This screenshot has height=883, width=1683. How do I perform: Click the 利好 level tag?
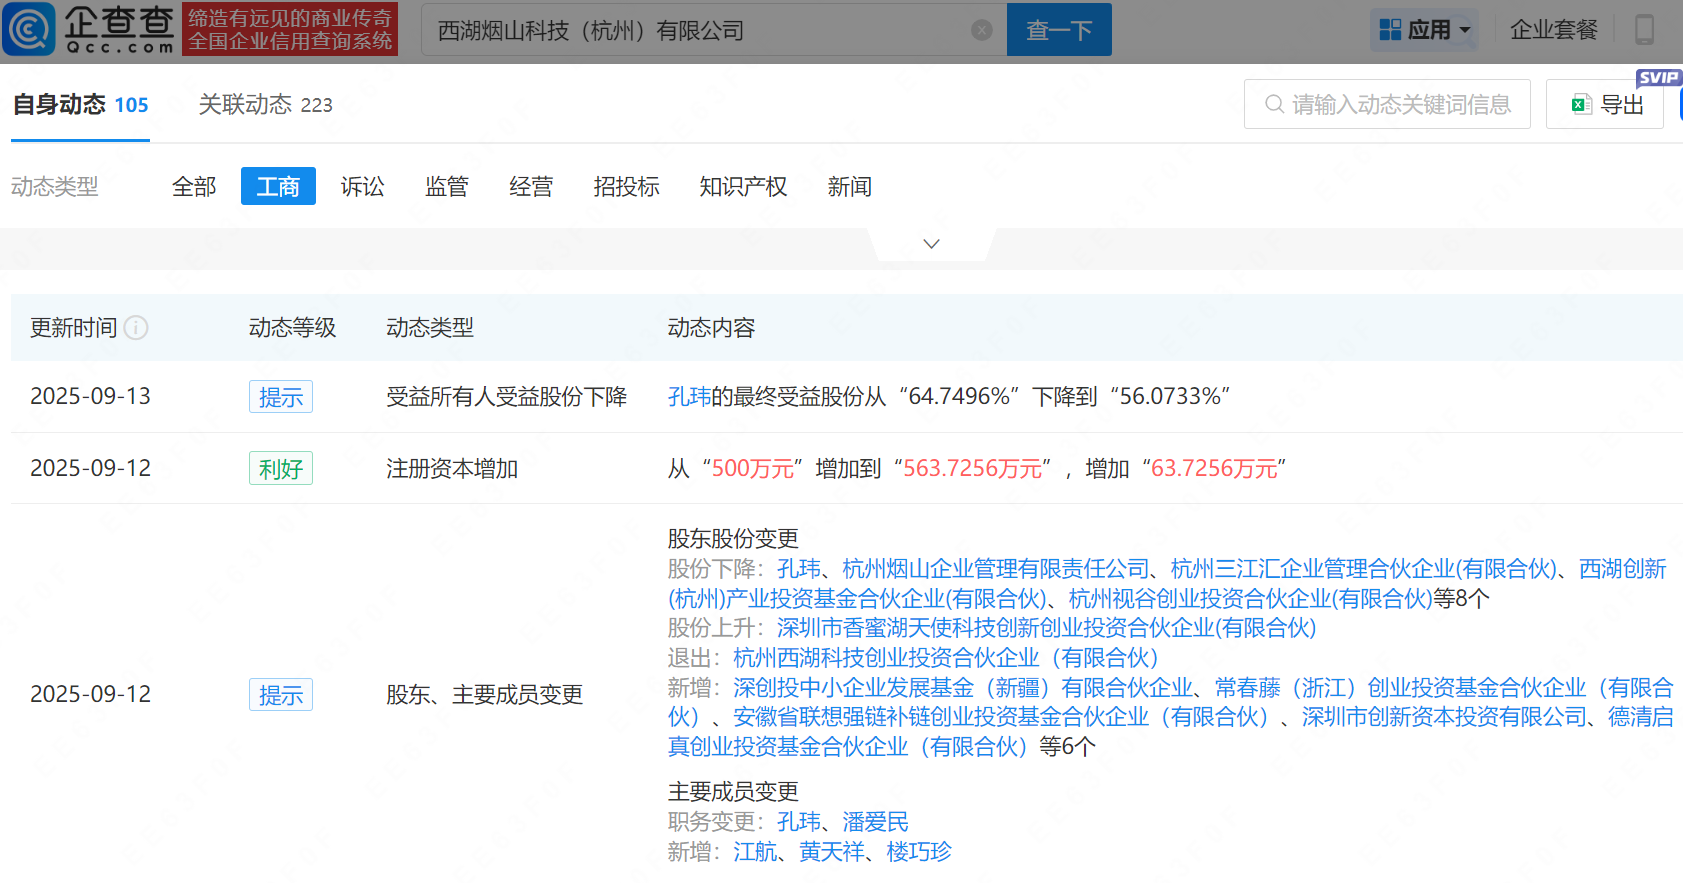coord(280,469)
